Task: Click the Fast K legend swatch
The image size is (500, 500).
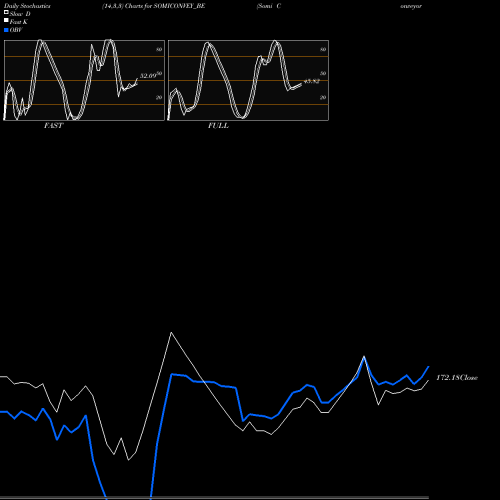Action: 6,20
